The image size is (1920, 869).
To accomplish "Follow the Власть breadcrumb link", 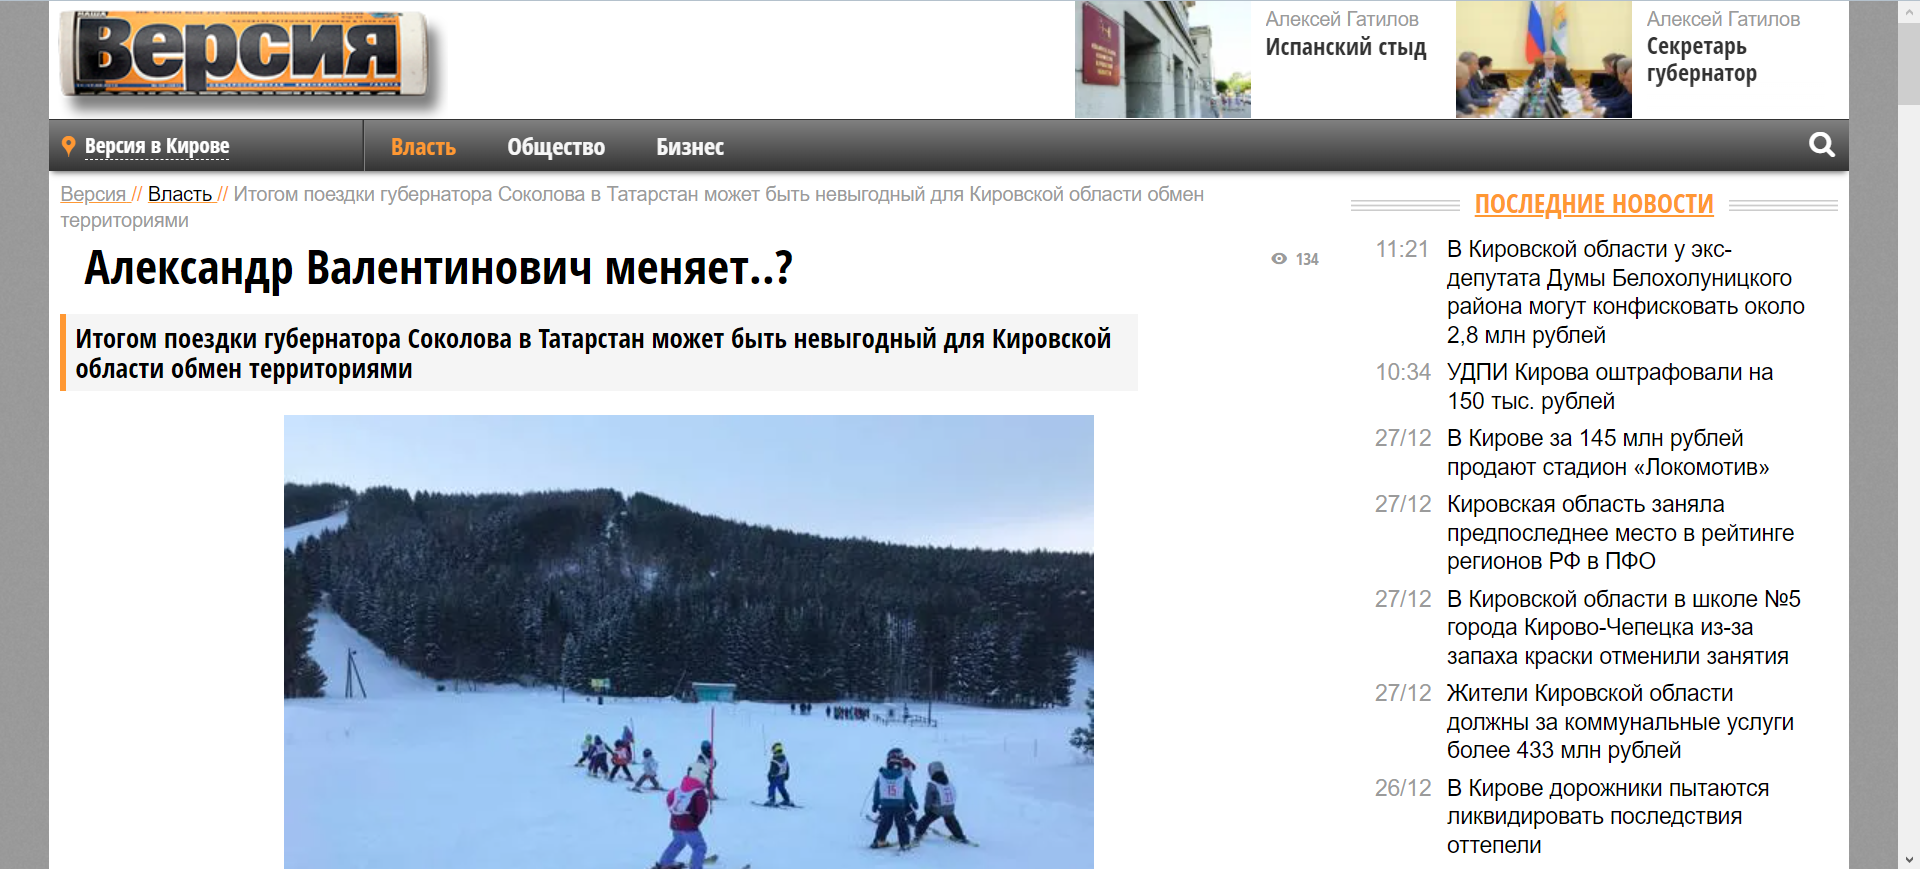I will (x=180, y=194).
